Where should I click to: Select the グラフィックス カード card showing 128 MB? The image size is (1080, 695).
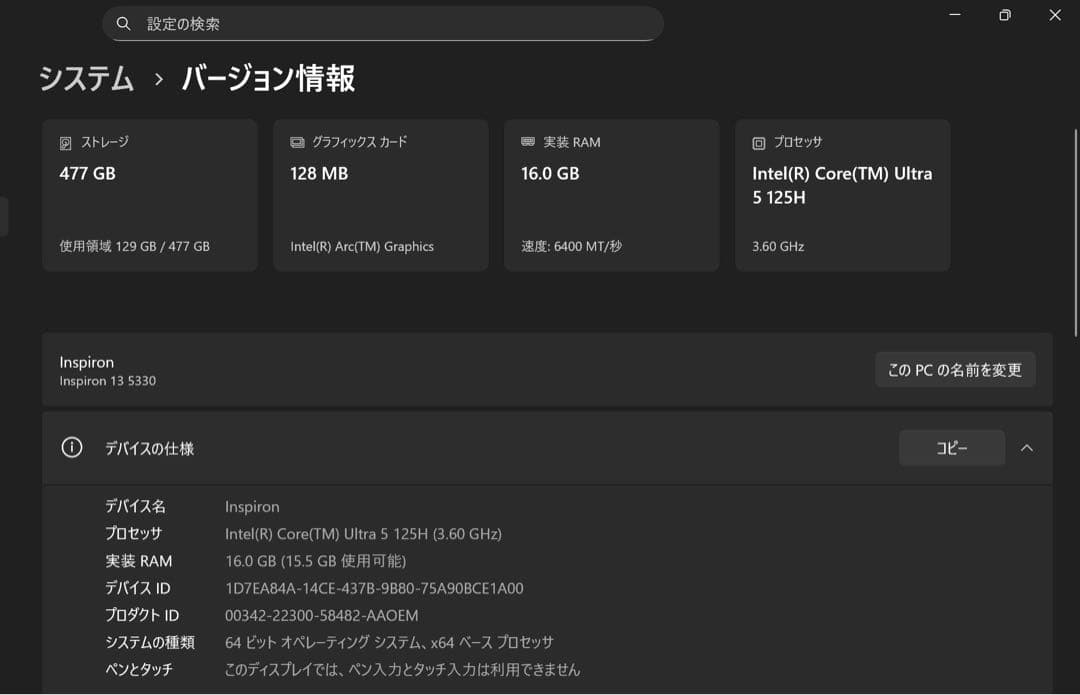pos(380,195)
